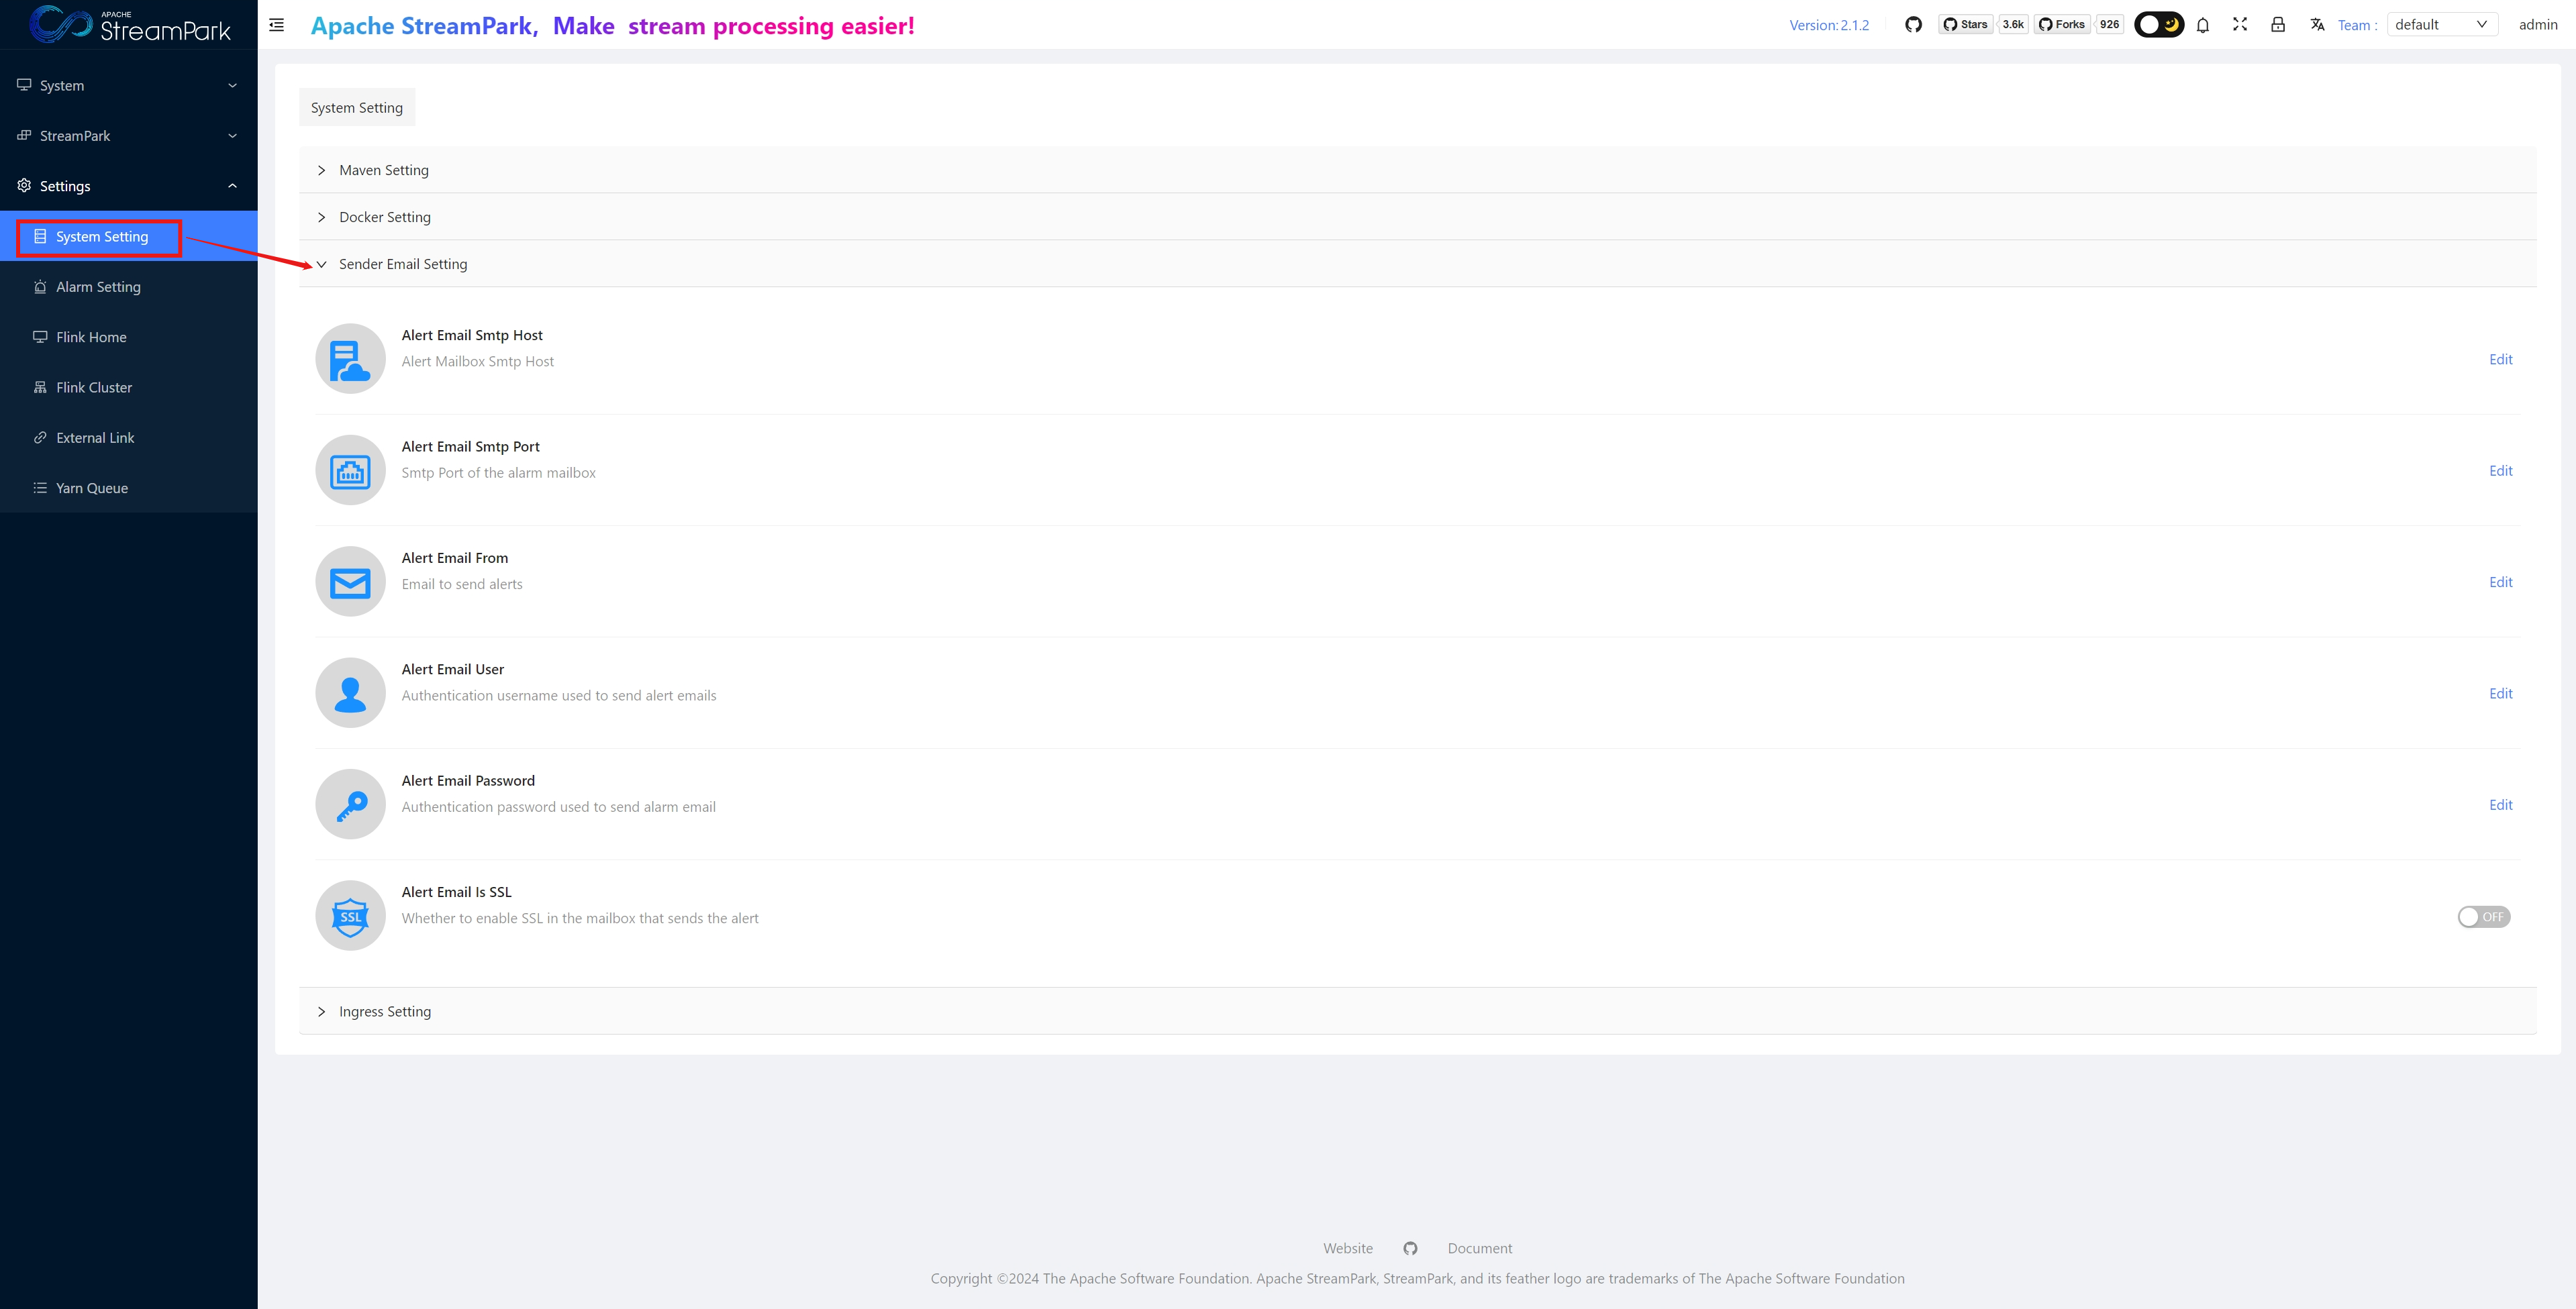
Task: Toggle the dark mode switch
Action: [2158, 25]
